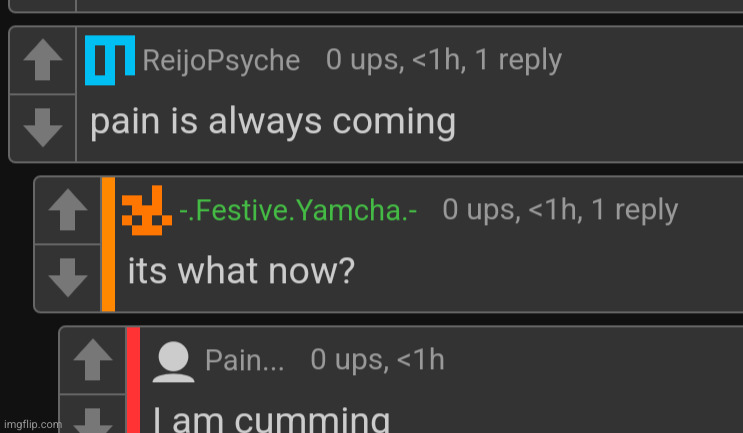Screen dimensions: 743x433
Task: Downvote the -.Festive.Yamcha.- comment
Action: 68,277
